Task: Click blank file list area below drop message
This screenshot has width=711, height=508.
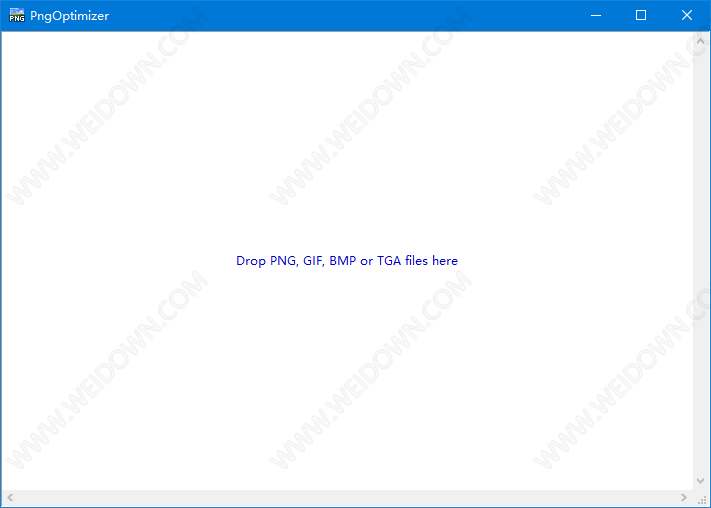Action: coord(347,380)
